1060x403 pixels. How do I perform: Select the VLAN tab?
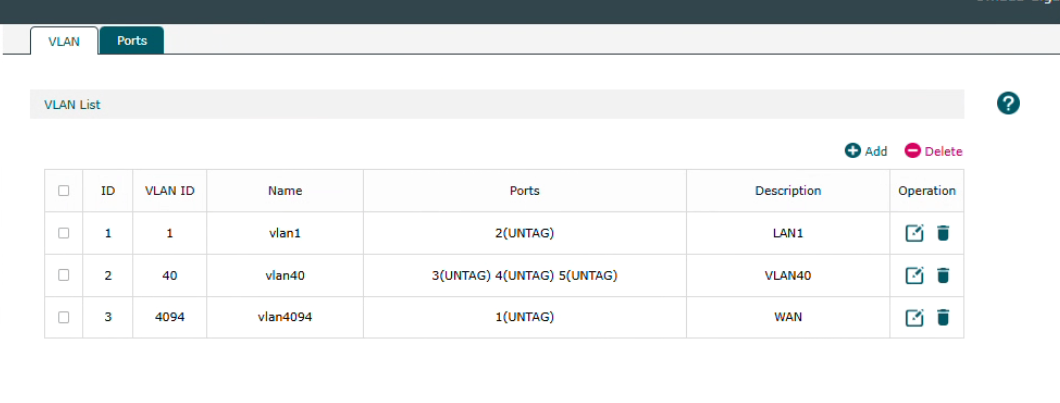64,41
